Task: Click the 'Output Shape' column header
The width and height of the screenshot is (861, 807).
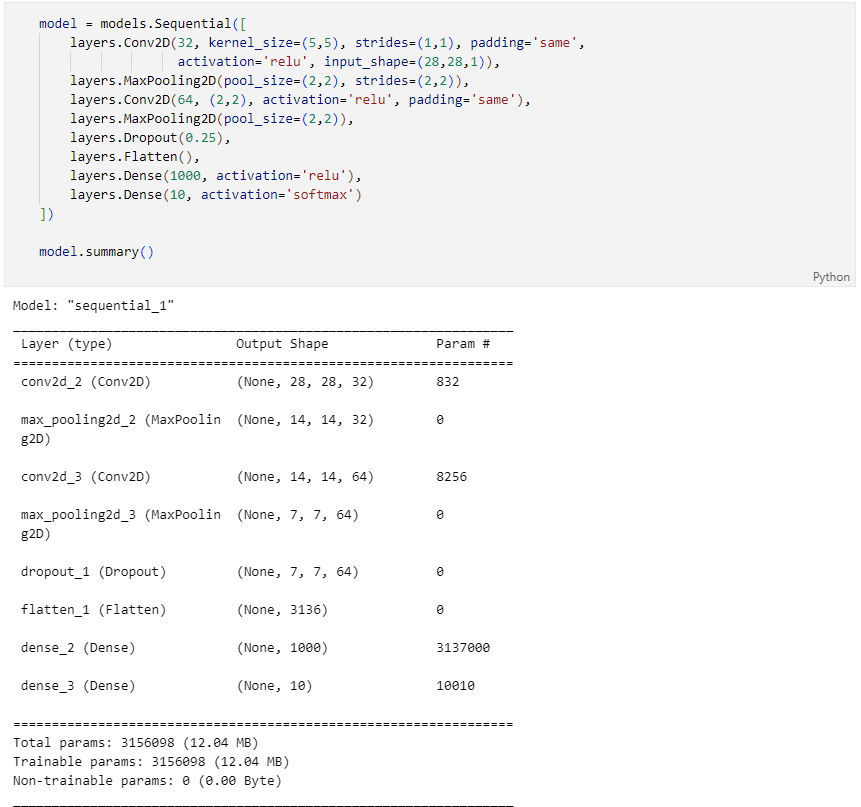Action: point(282,344)
